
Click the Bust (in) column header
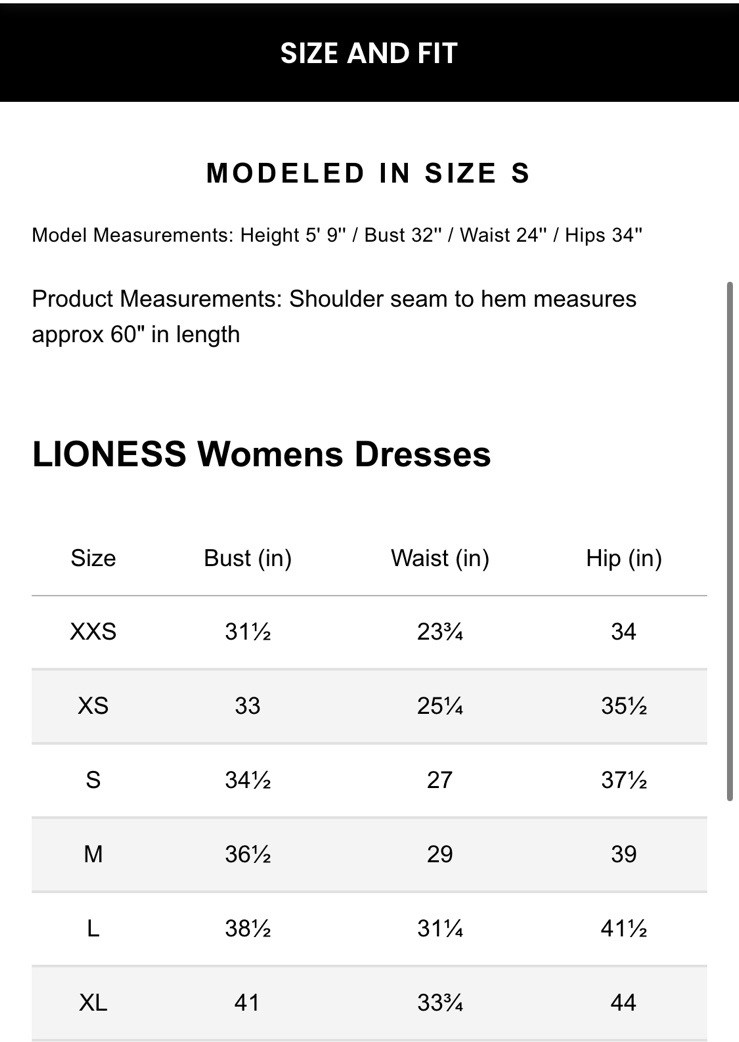click(x=247, y=558)
